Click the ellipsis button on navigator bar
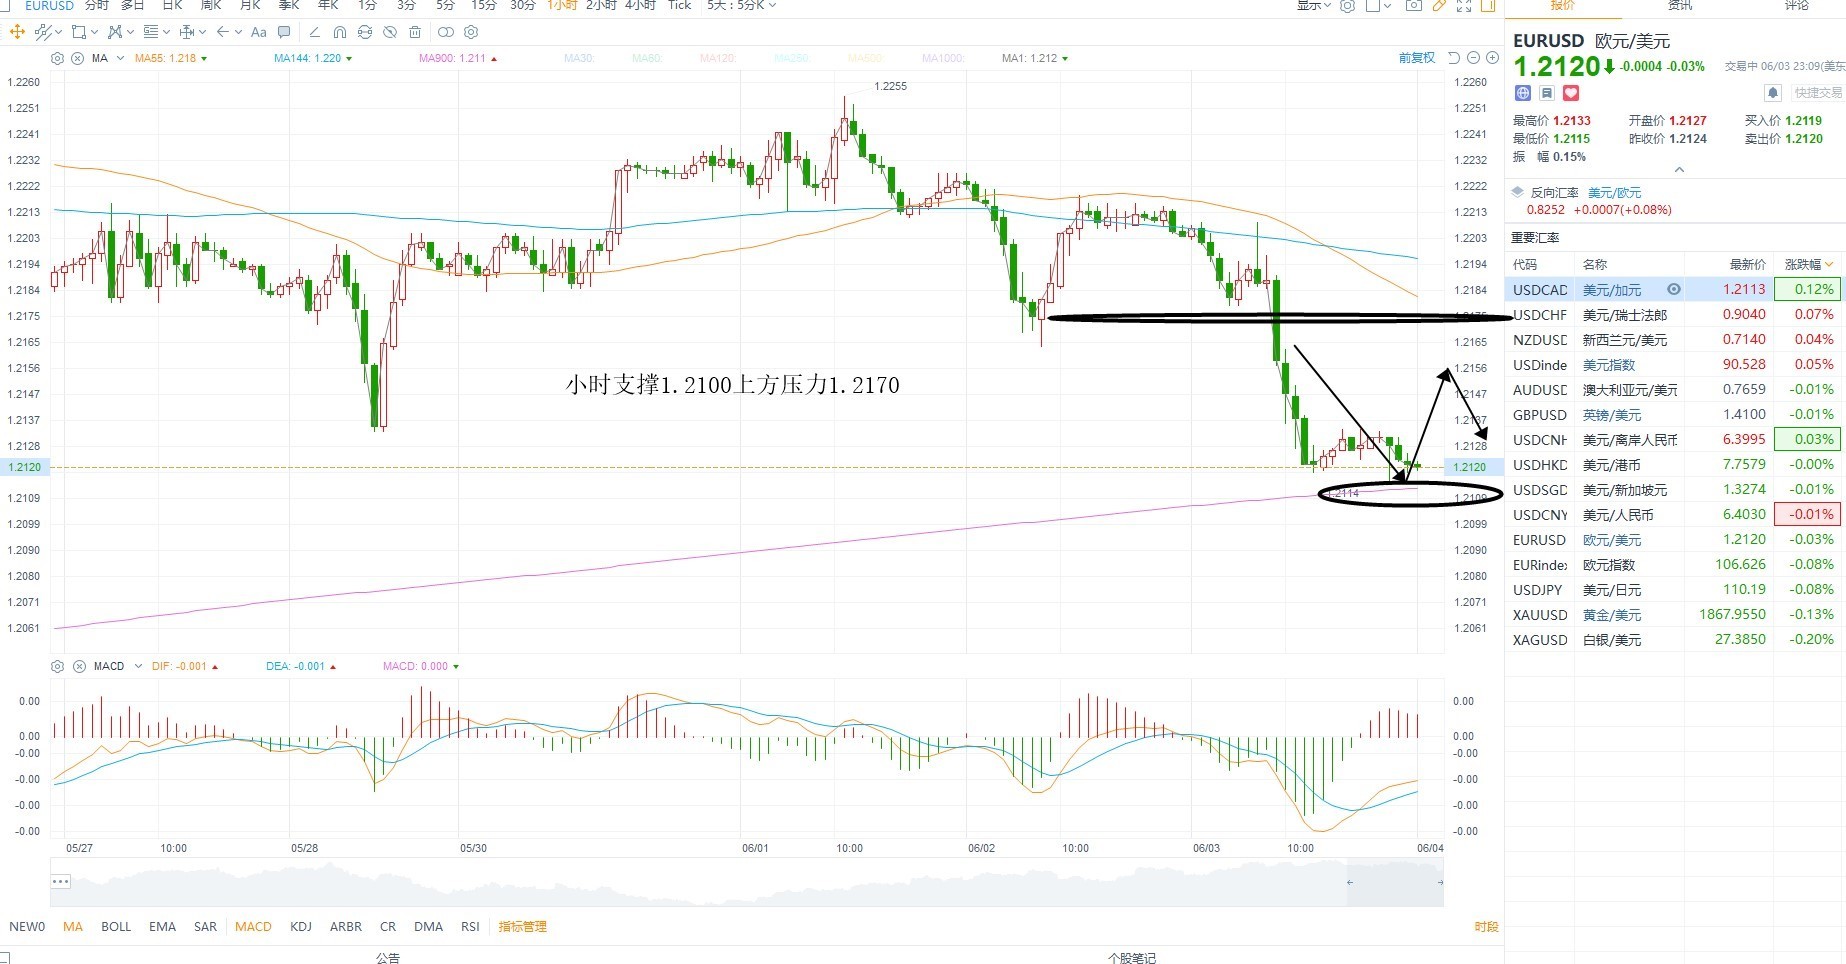This screenshot has width=1846, height=964. pyautogui.click(x=61, y=881)
